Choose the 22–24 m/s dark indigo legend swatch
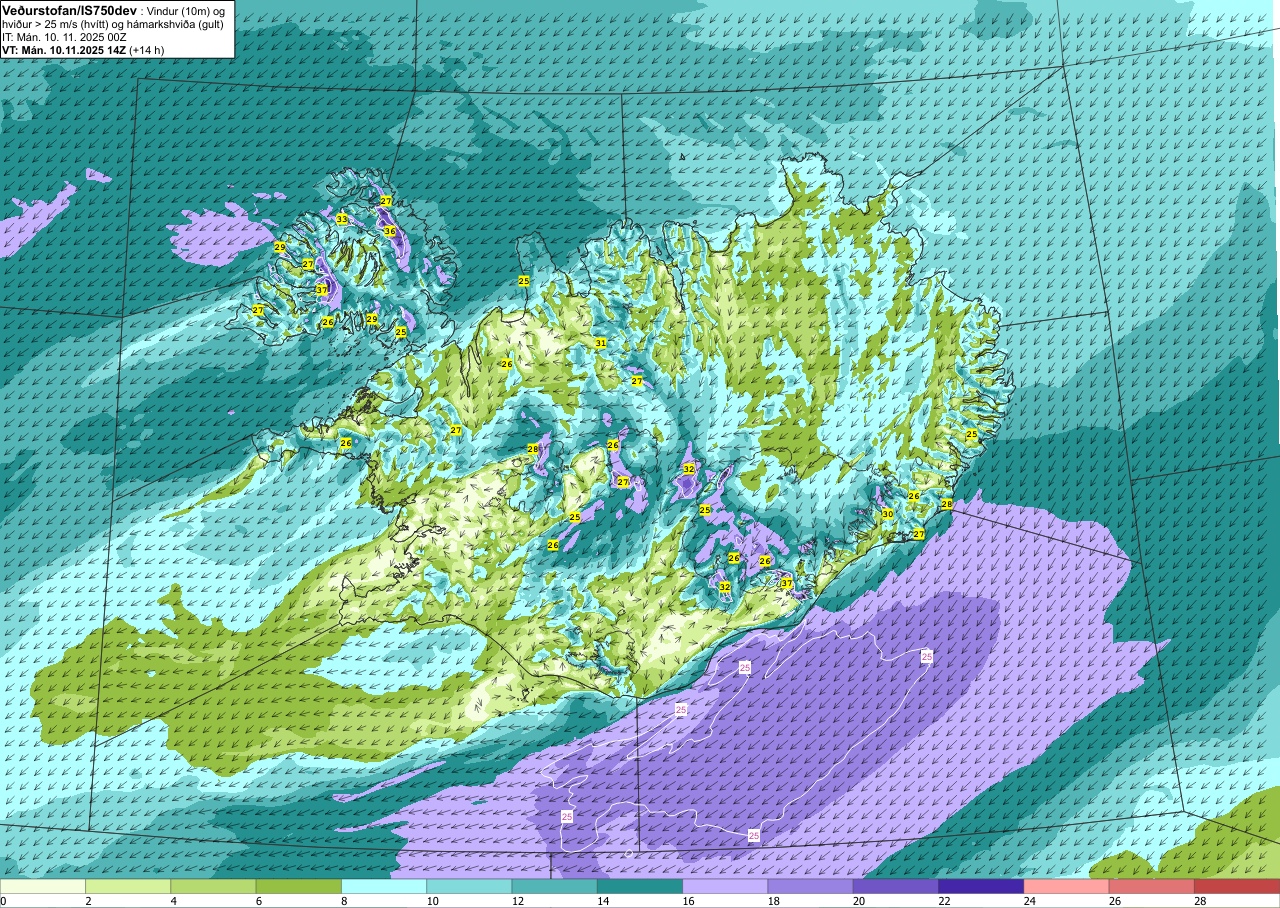The width and height of the screenshot is (1280, 908). point(981,886)
